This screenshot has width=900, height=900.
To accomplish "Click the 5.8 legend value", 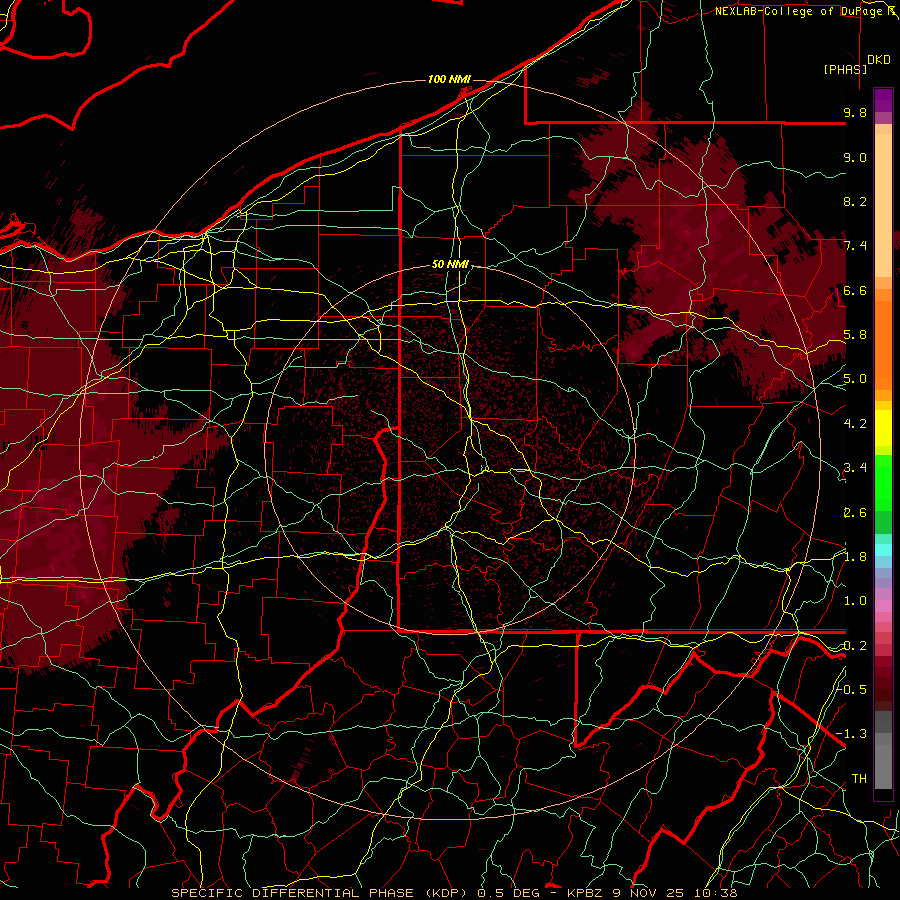I will click(x=855, y=335).
